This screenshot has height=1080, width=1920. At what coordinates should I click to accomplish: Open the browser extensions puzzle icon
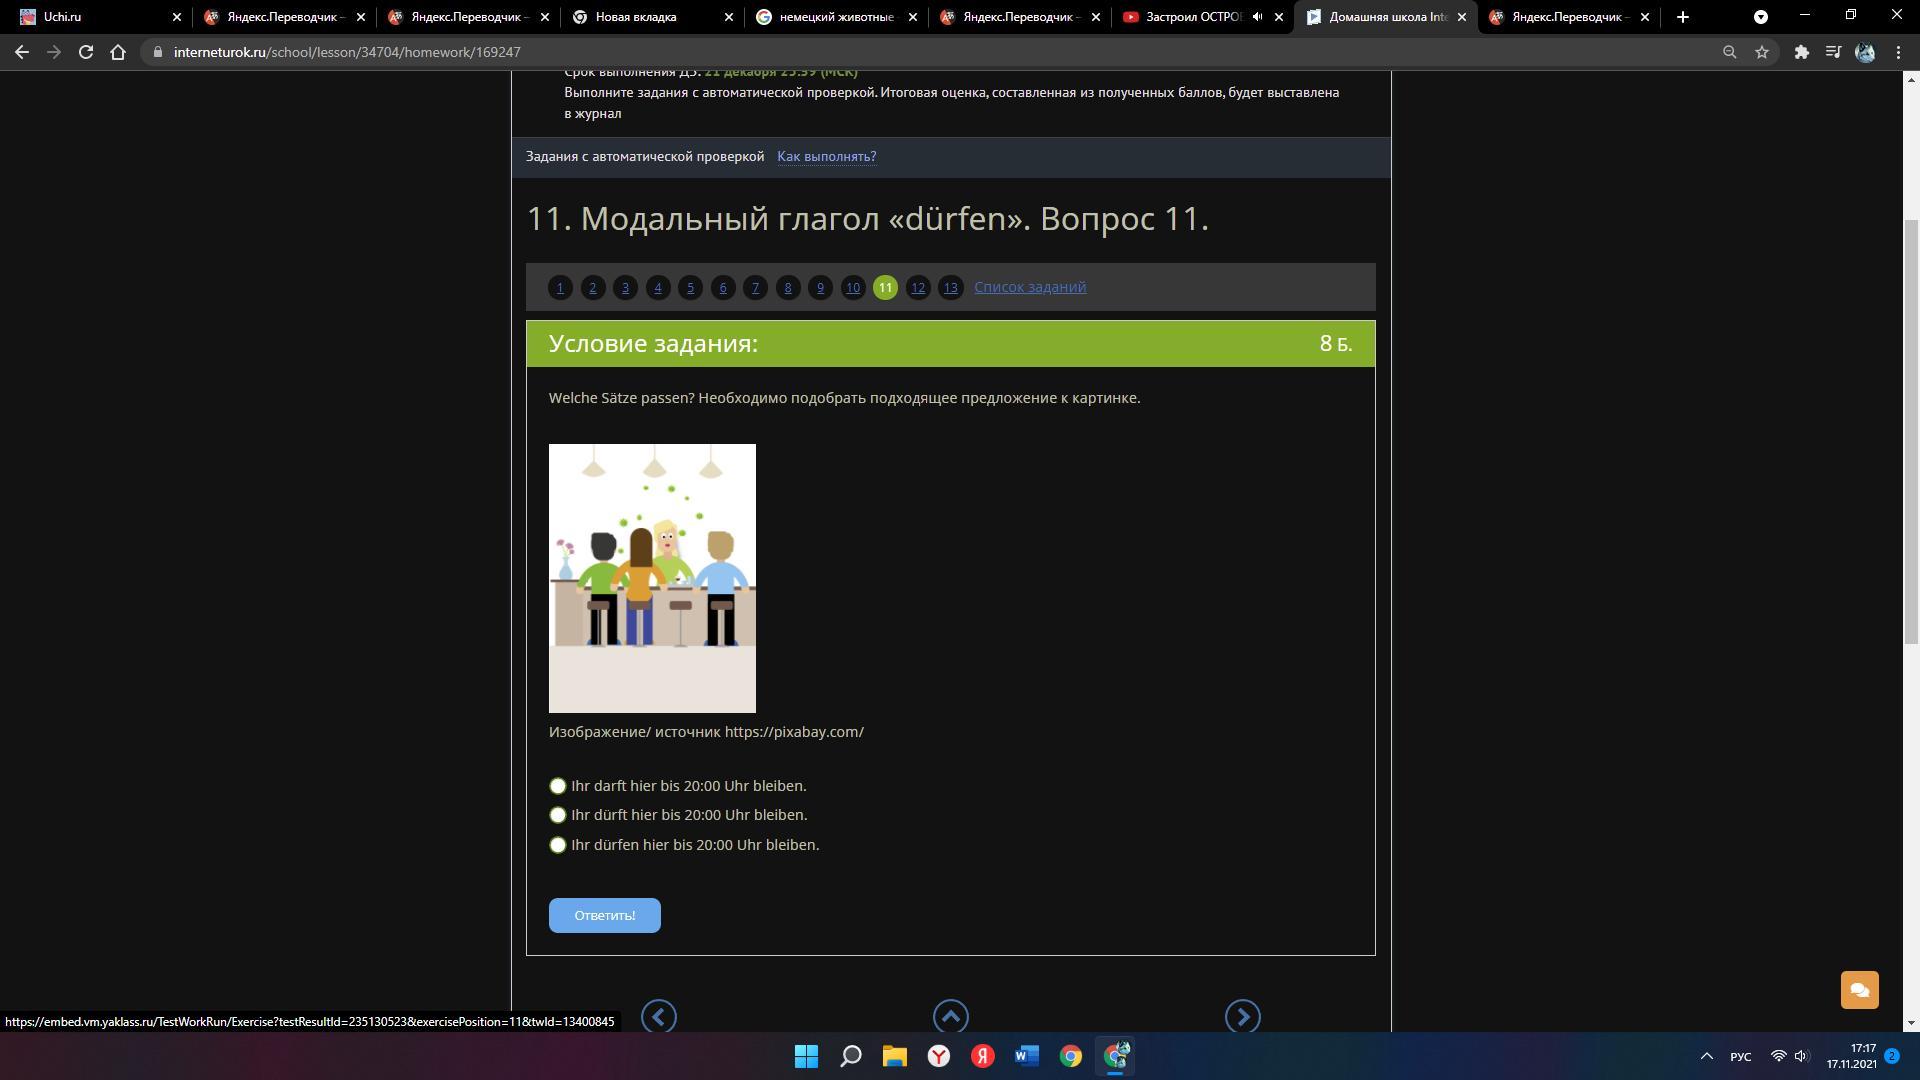coord(1801,52)
